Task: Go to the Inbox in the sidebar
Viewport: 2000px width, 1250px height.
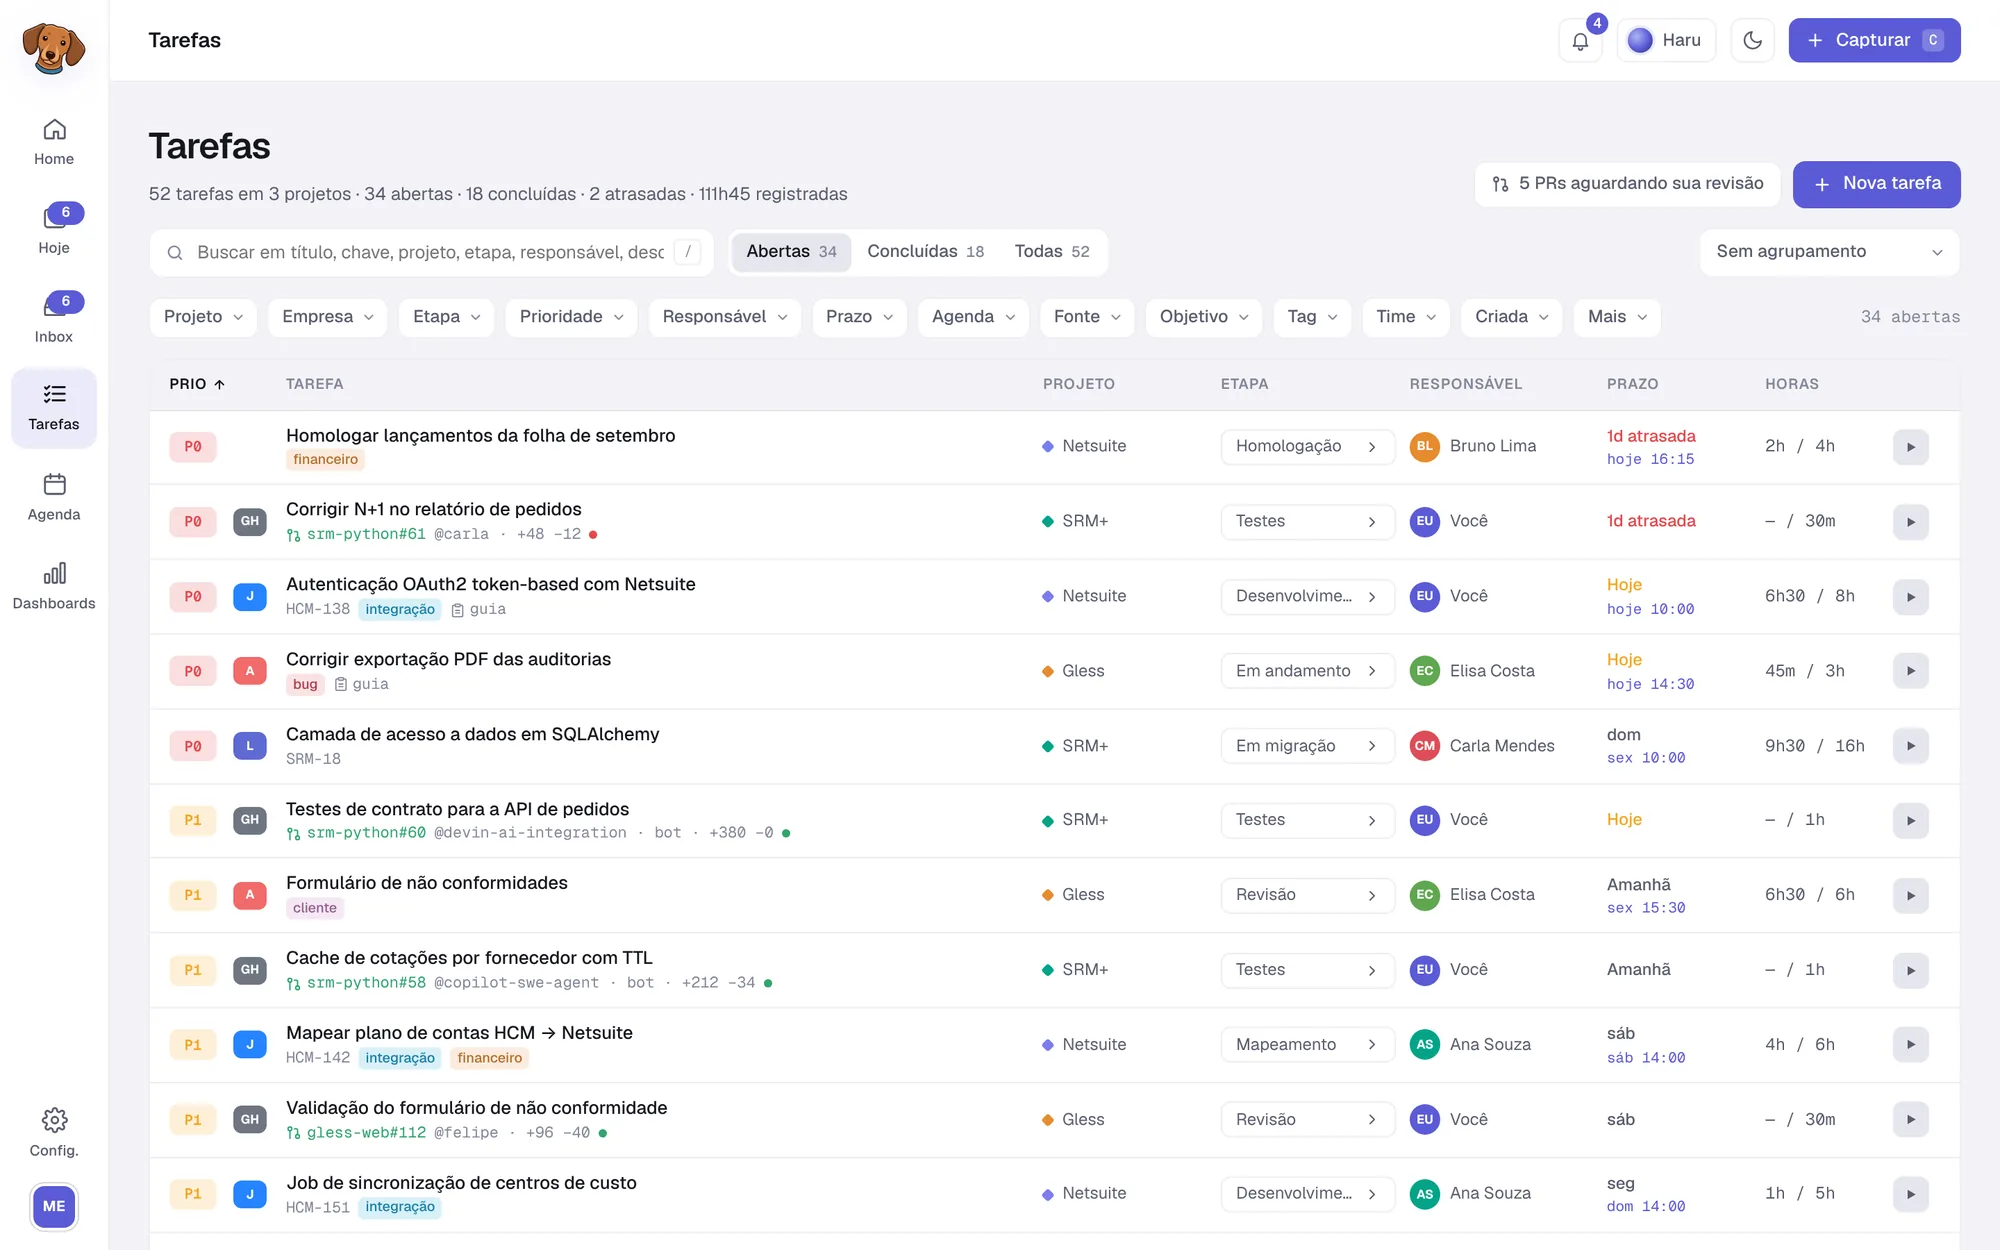Action: 54,319
